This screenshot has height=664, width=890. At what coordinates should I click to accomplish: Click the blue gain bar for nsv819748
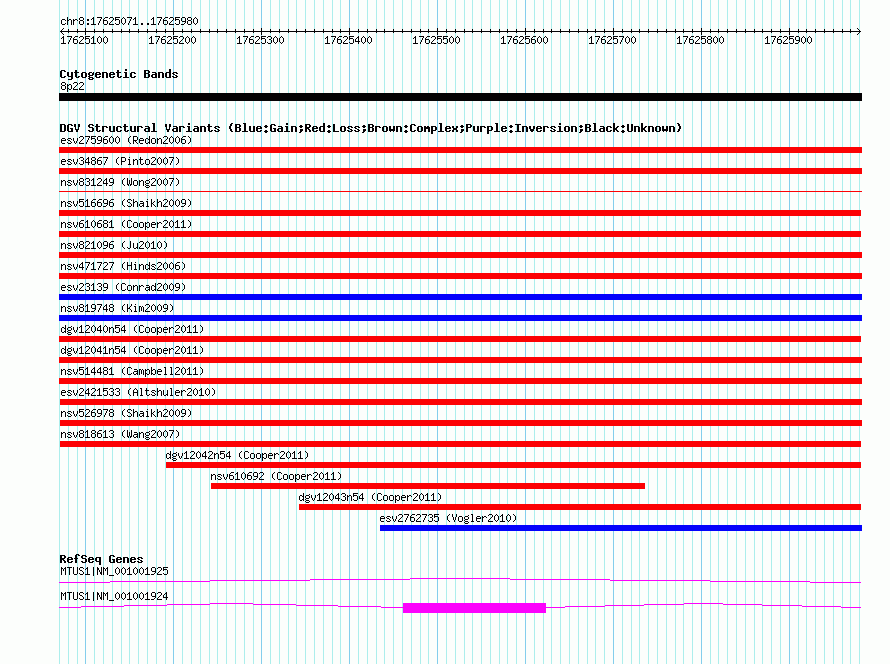click(460, 318)
